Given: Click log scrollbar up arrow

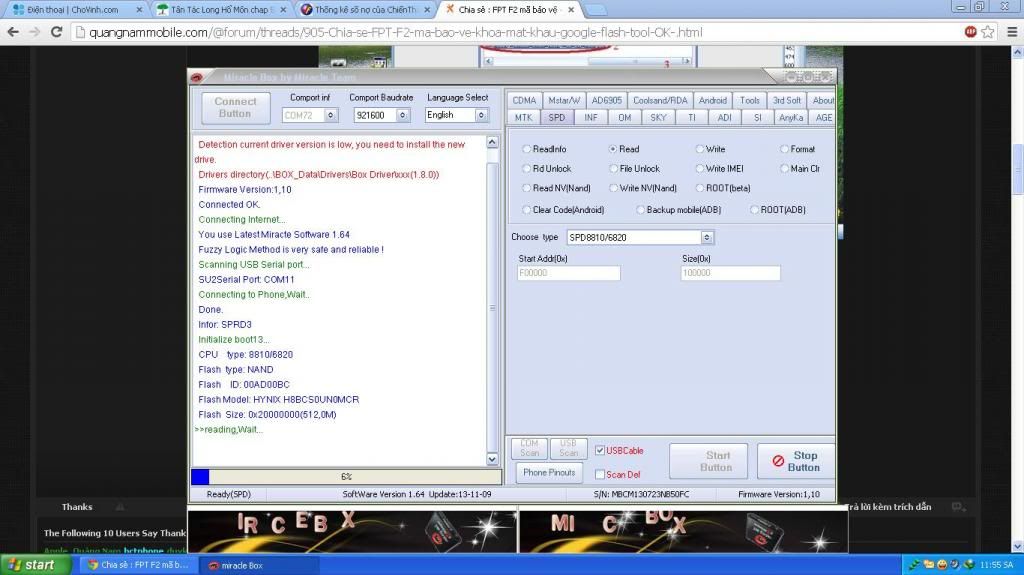Looking at the screenshot, I should pos(492,142).
